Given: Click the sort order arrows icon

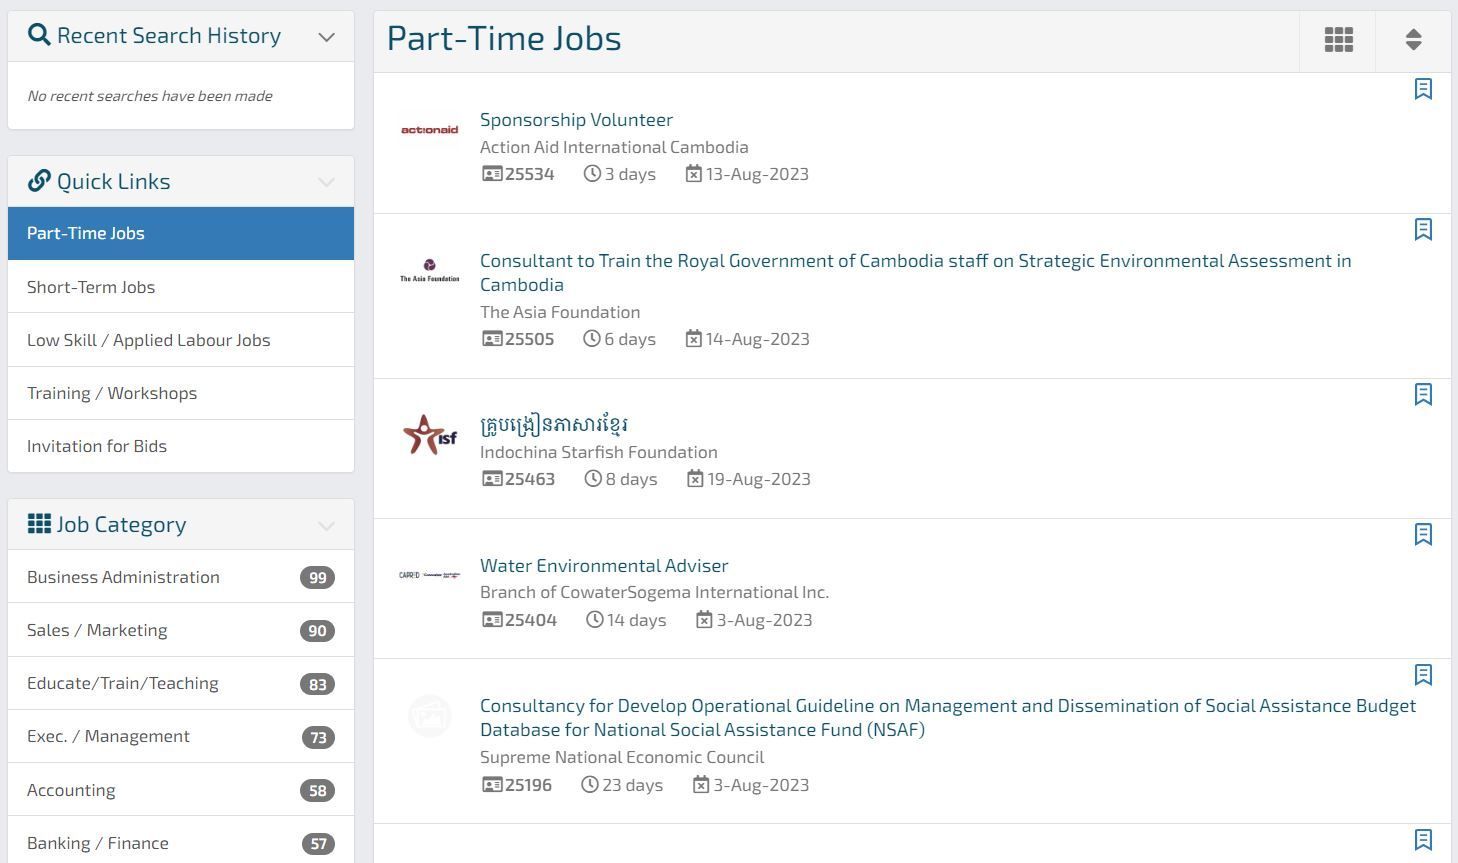Looking at the screenshot, I should point(1413,40).
